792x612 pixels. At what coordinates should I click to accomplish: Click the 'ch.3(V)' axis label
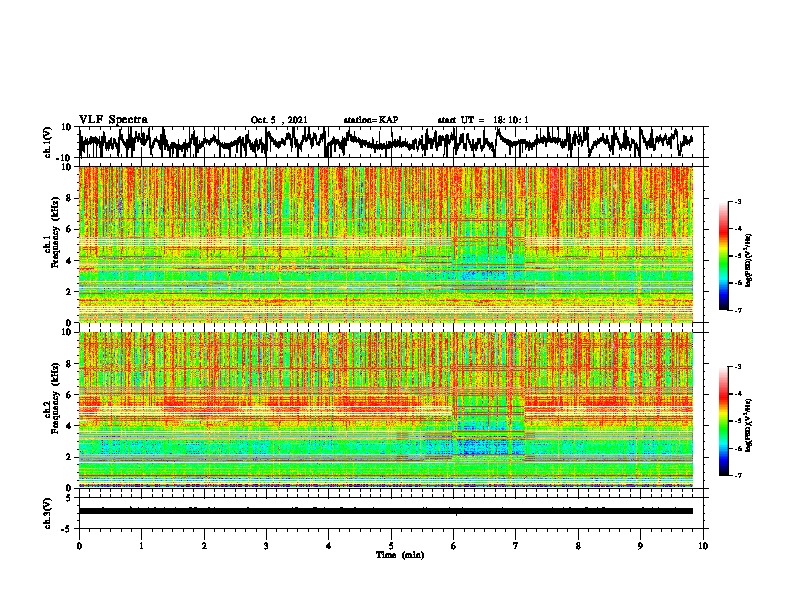[x=48, y=513]
